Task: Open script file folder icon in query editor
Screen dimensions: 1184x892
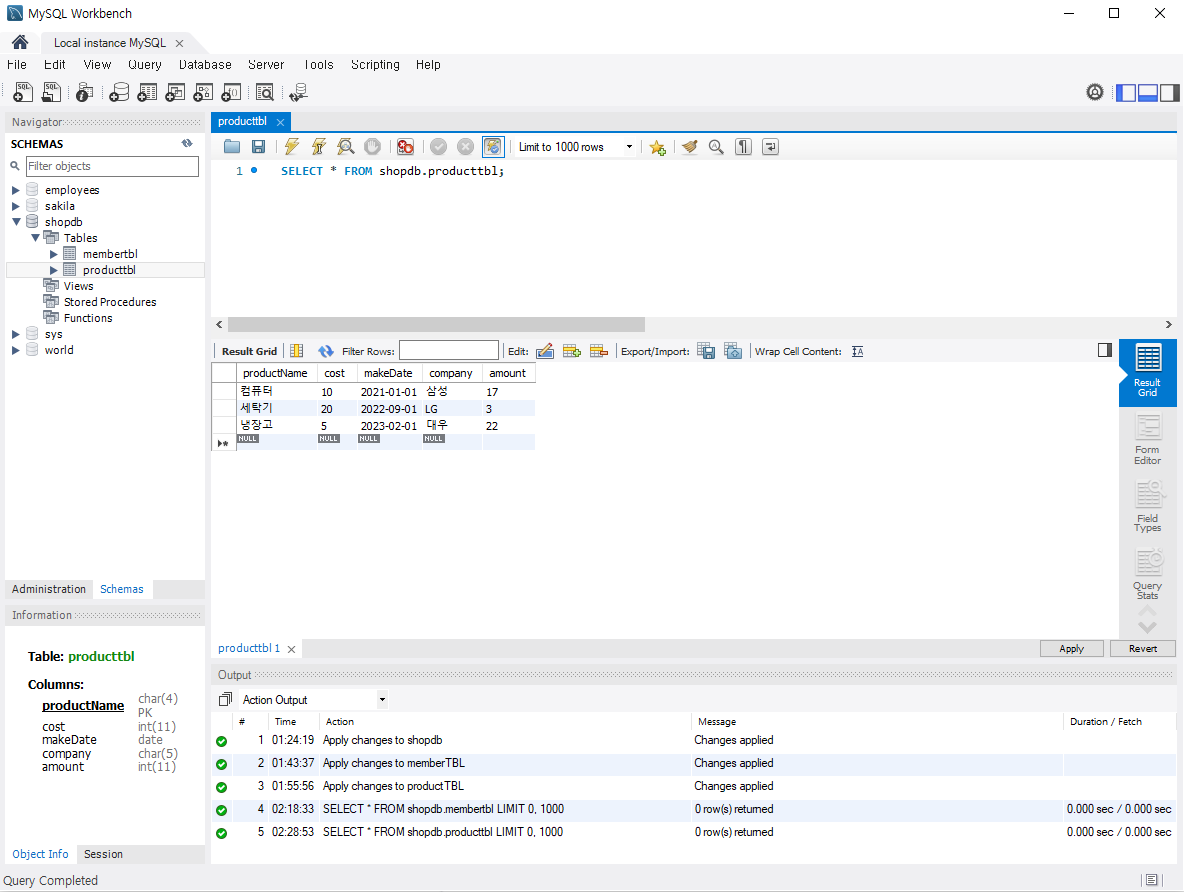Action: tap(232, 147)
